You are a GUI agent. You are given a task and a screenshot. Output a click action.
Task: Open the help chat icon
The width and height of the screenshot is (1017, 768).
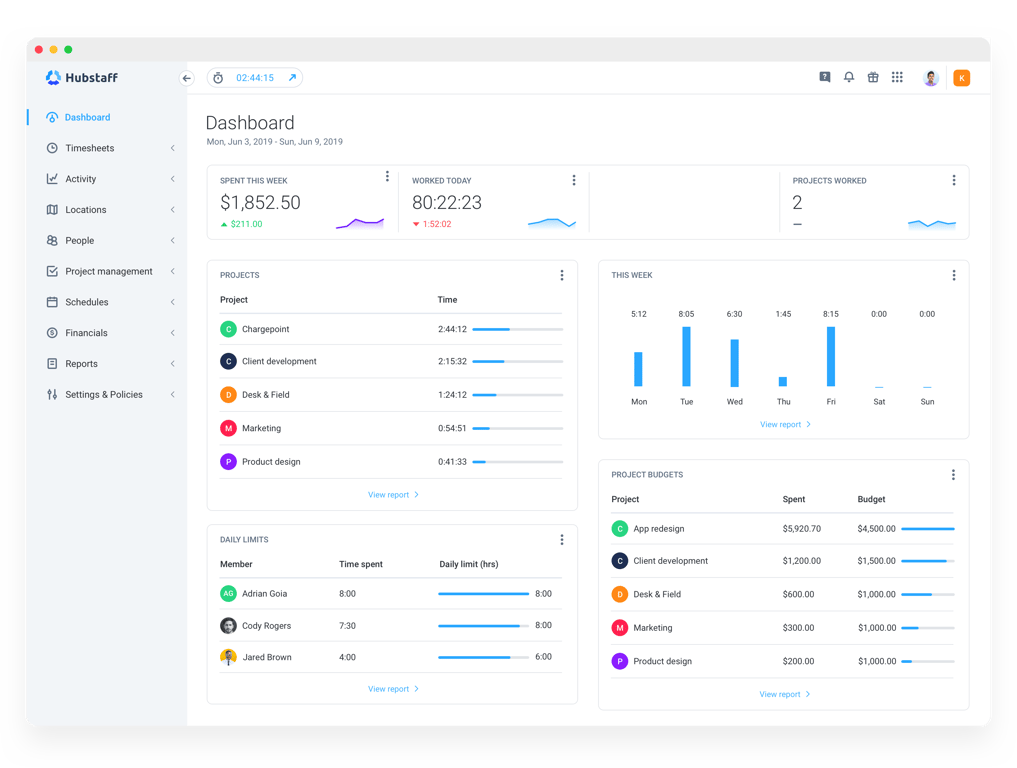tap(824, 77)
